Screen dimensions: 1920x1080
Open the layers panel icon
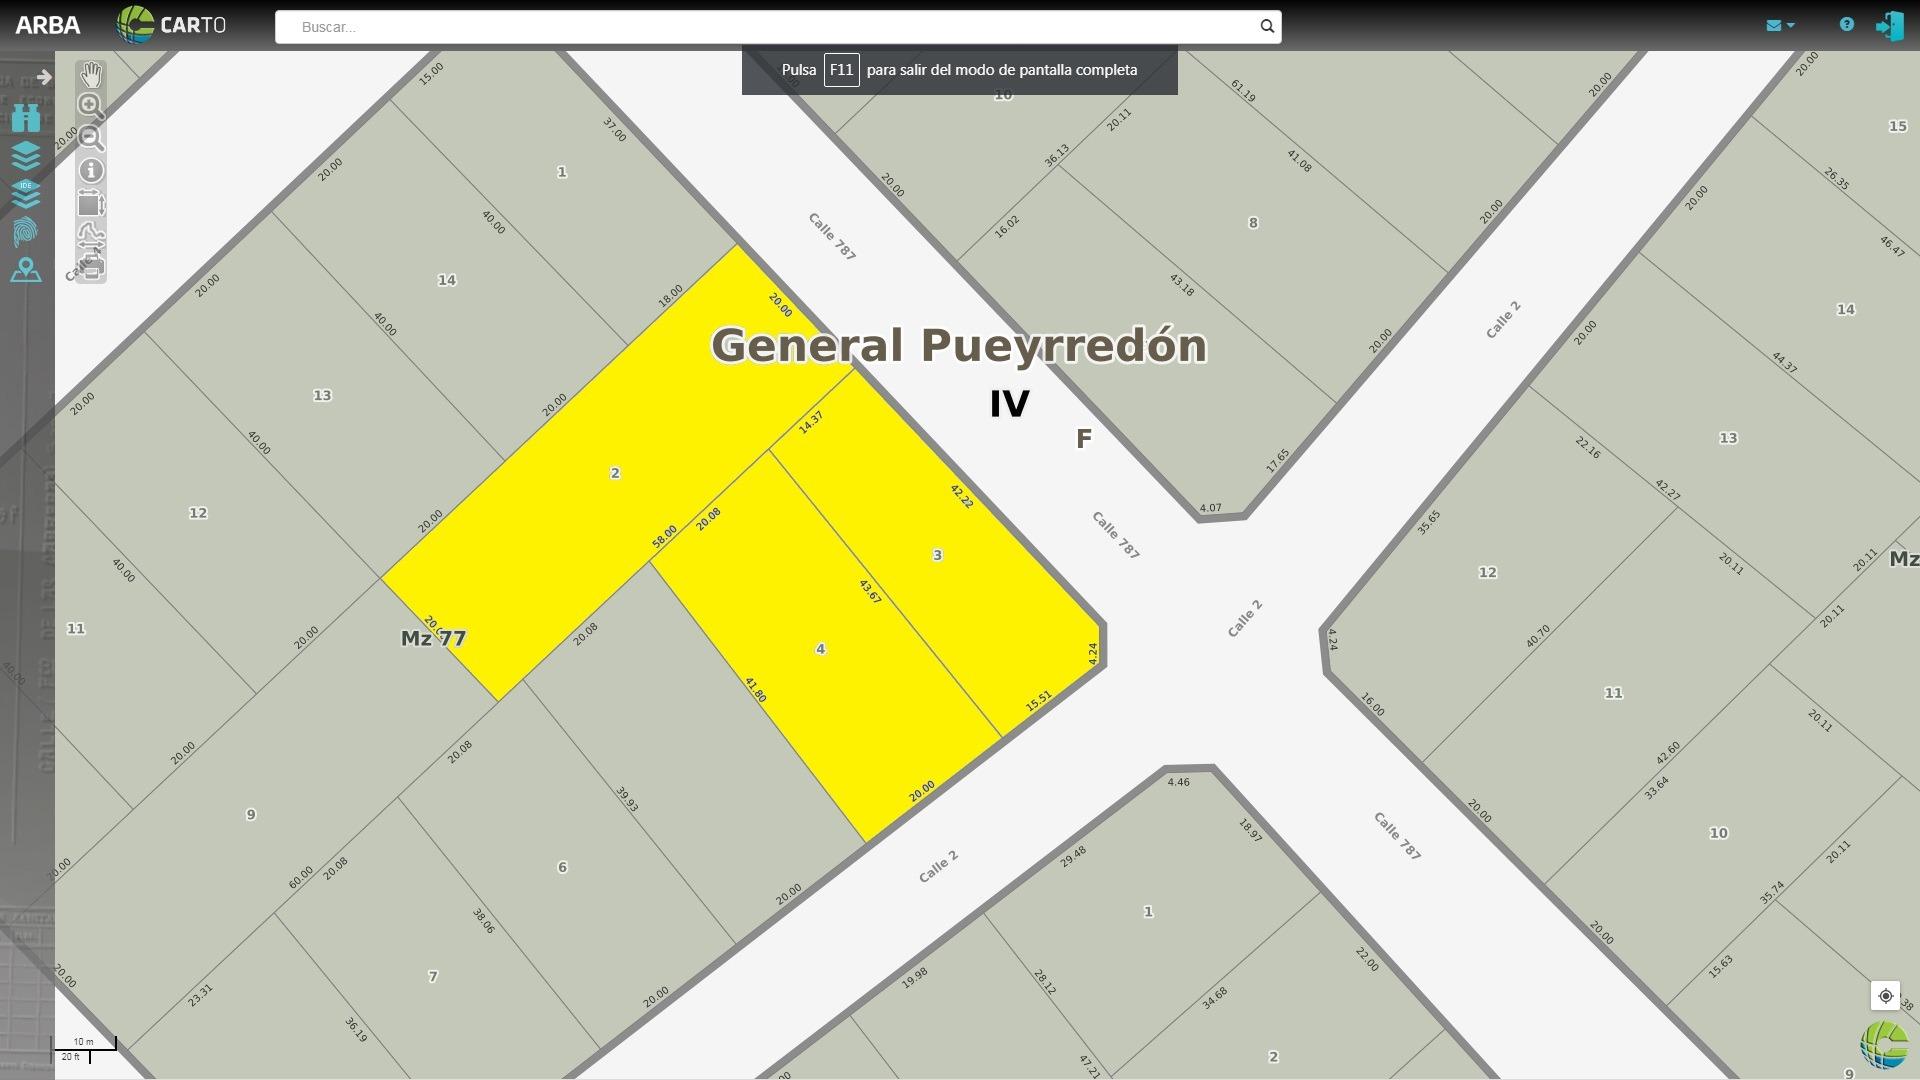click(26, 156)
